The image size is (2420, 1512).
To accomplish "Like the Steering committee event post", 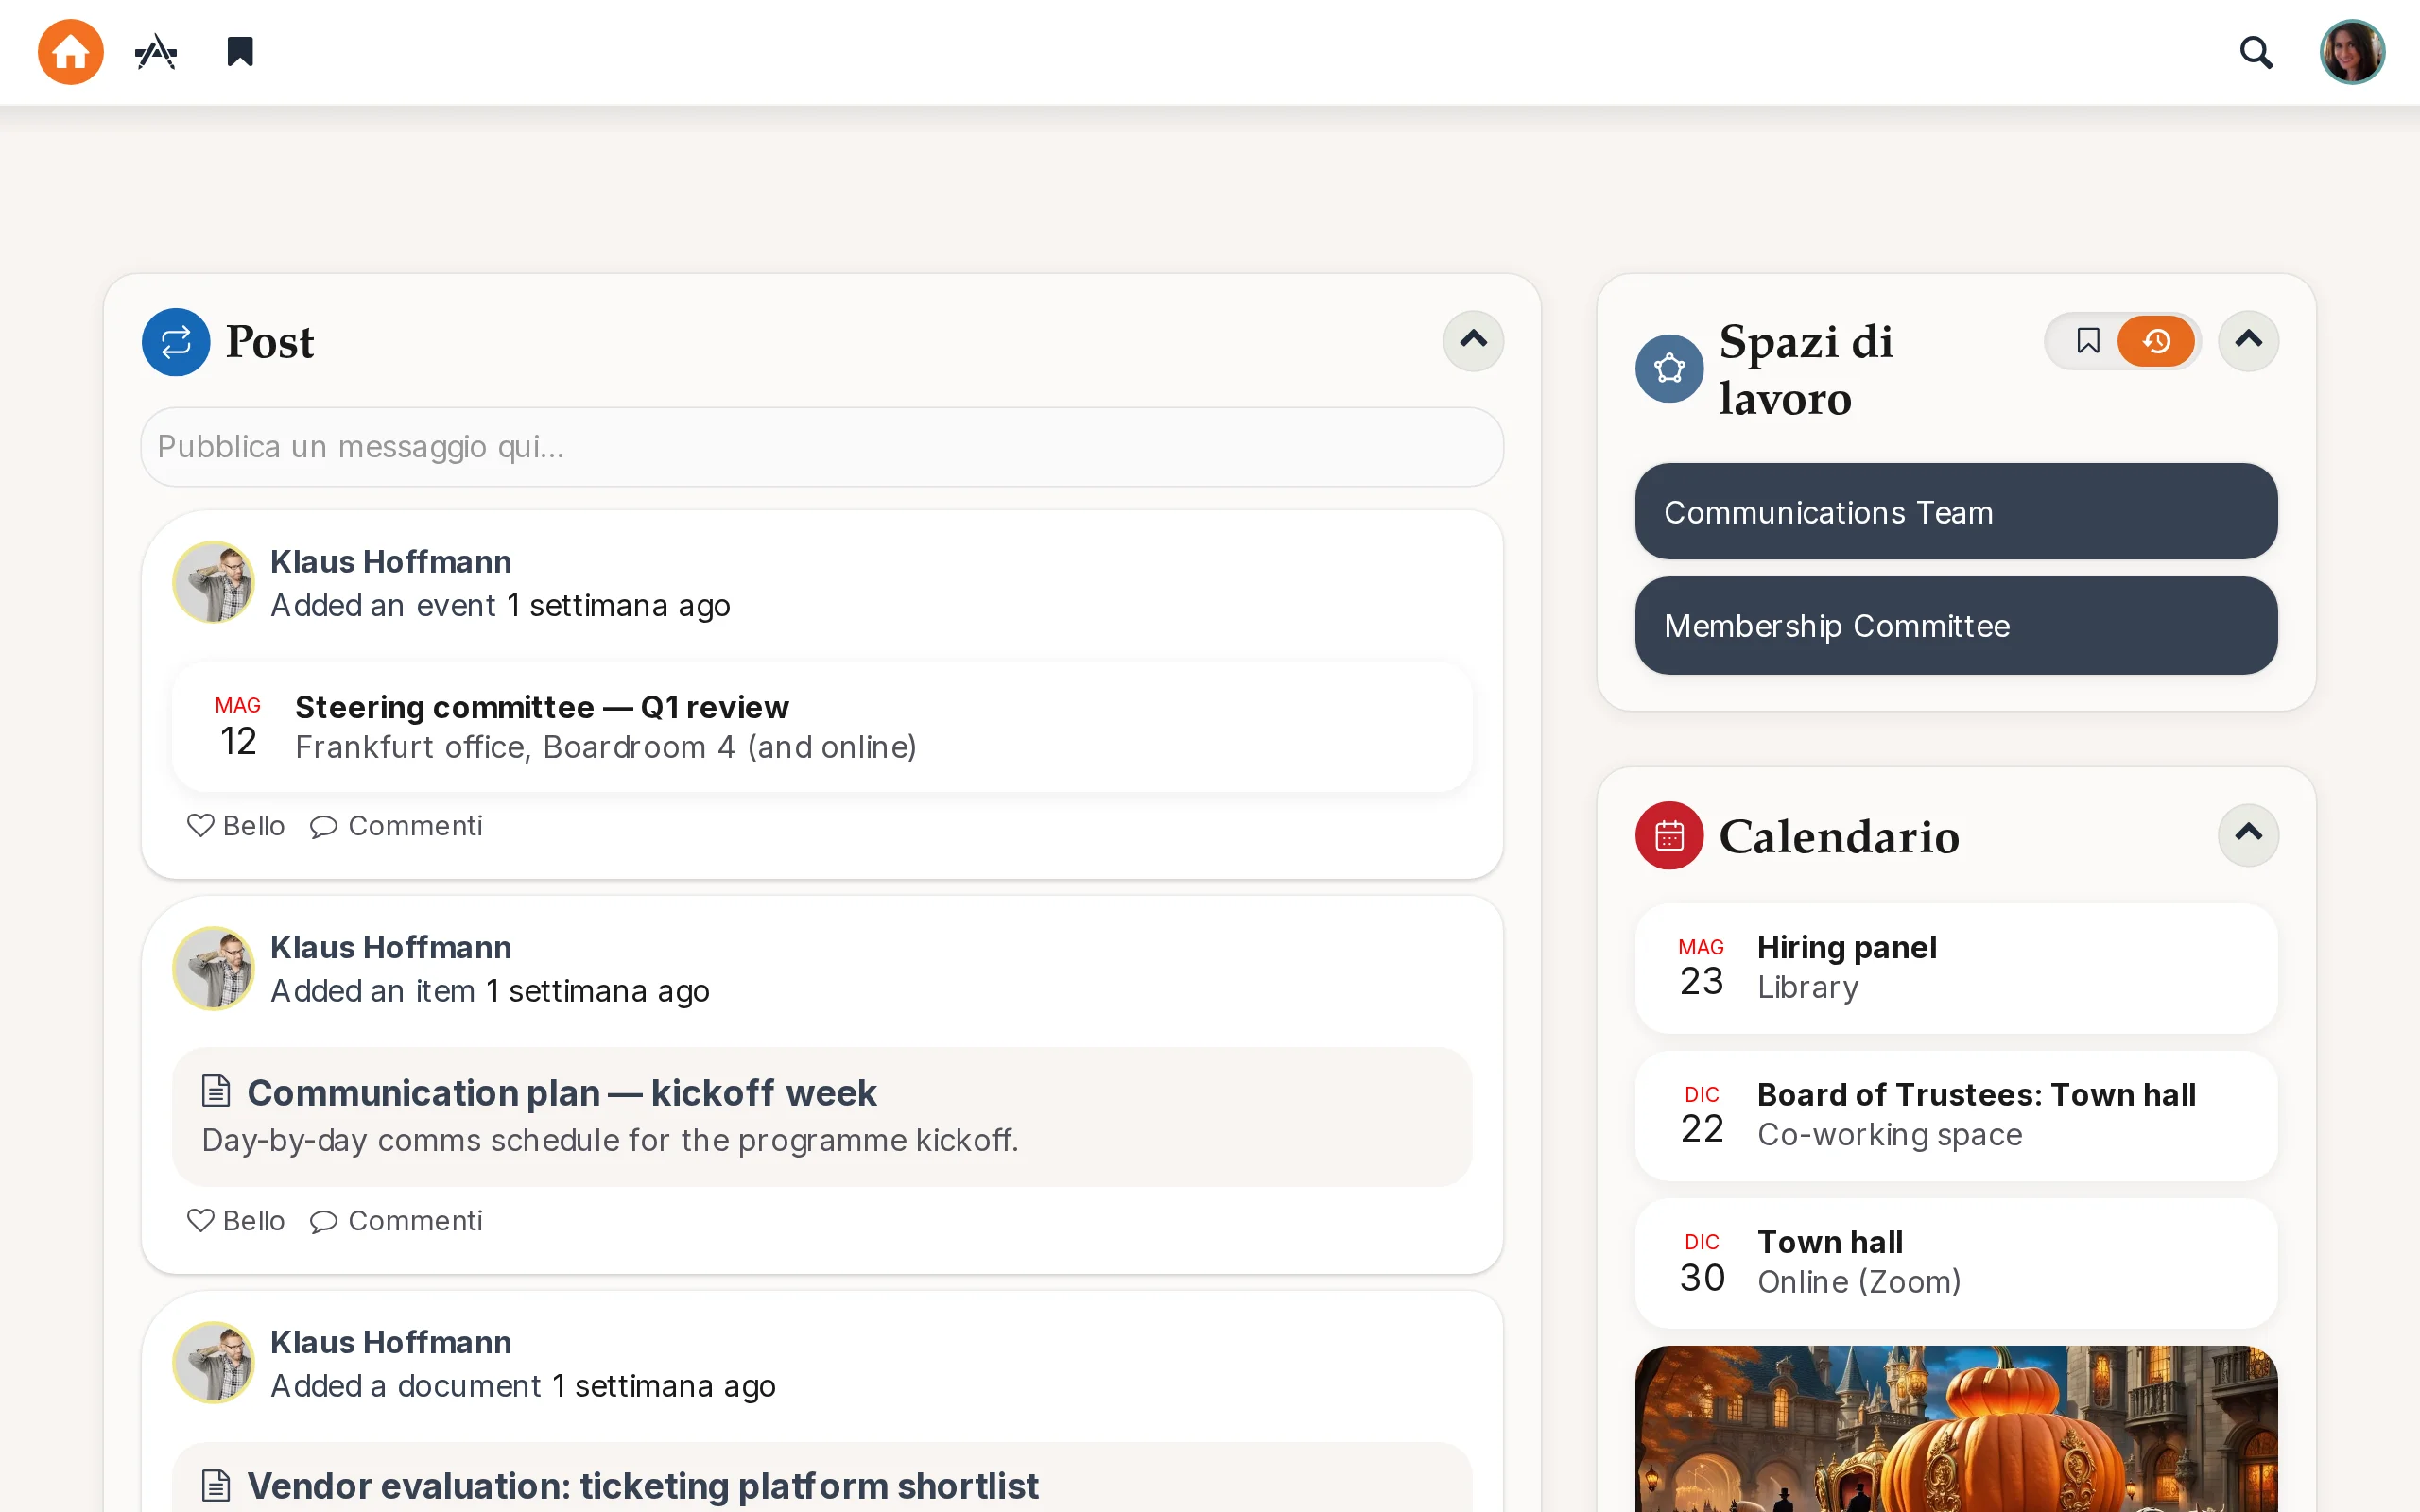I will click(236, 826).
